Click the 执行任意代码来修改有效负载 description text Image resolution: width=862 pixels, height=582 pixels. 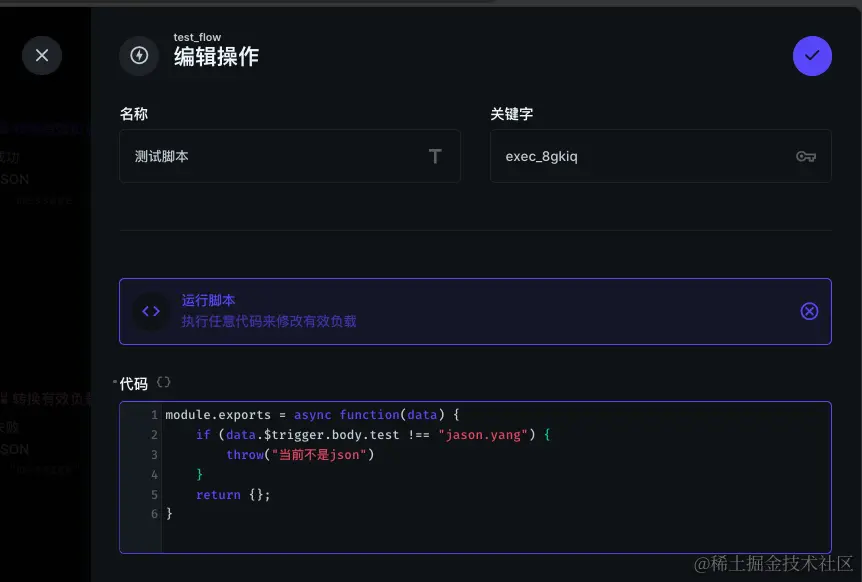point(269,322)
